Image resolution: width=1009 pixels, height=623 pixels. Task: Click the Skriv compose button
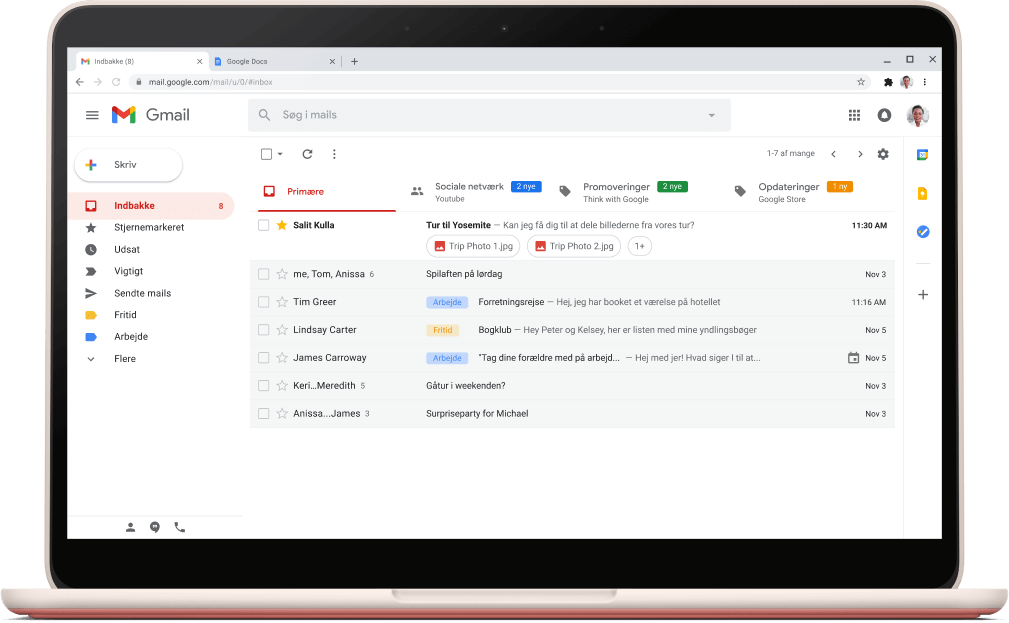click(128, 165)
